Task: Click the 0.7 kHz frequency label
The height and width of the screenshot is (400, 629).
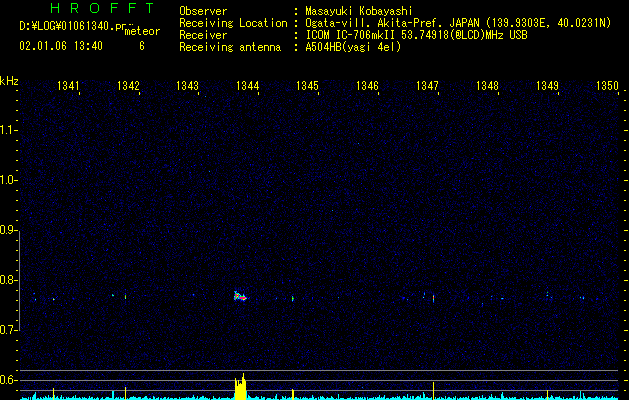Action: [x=8, y=330]
